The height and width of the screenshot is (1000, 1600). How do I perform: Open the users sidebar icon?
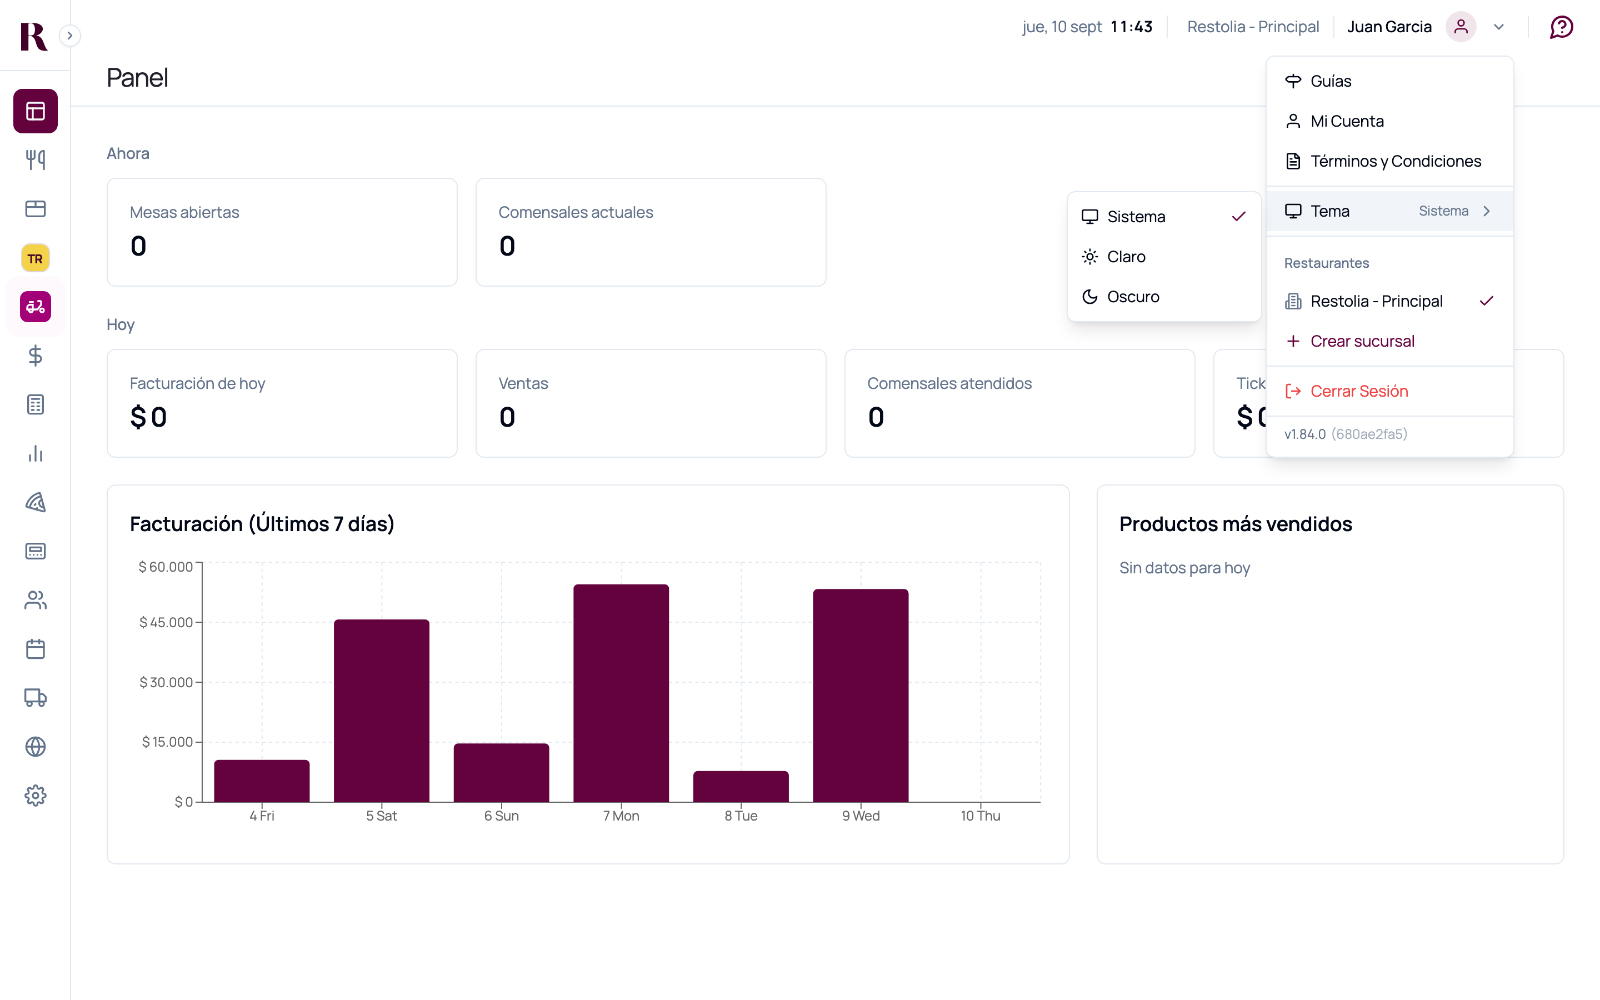coord(35,600)
